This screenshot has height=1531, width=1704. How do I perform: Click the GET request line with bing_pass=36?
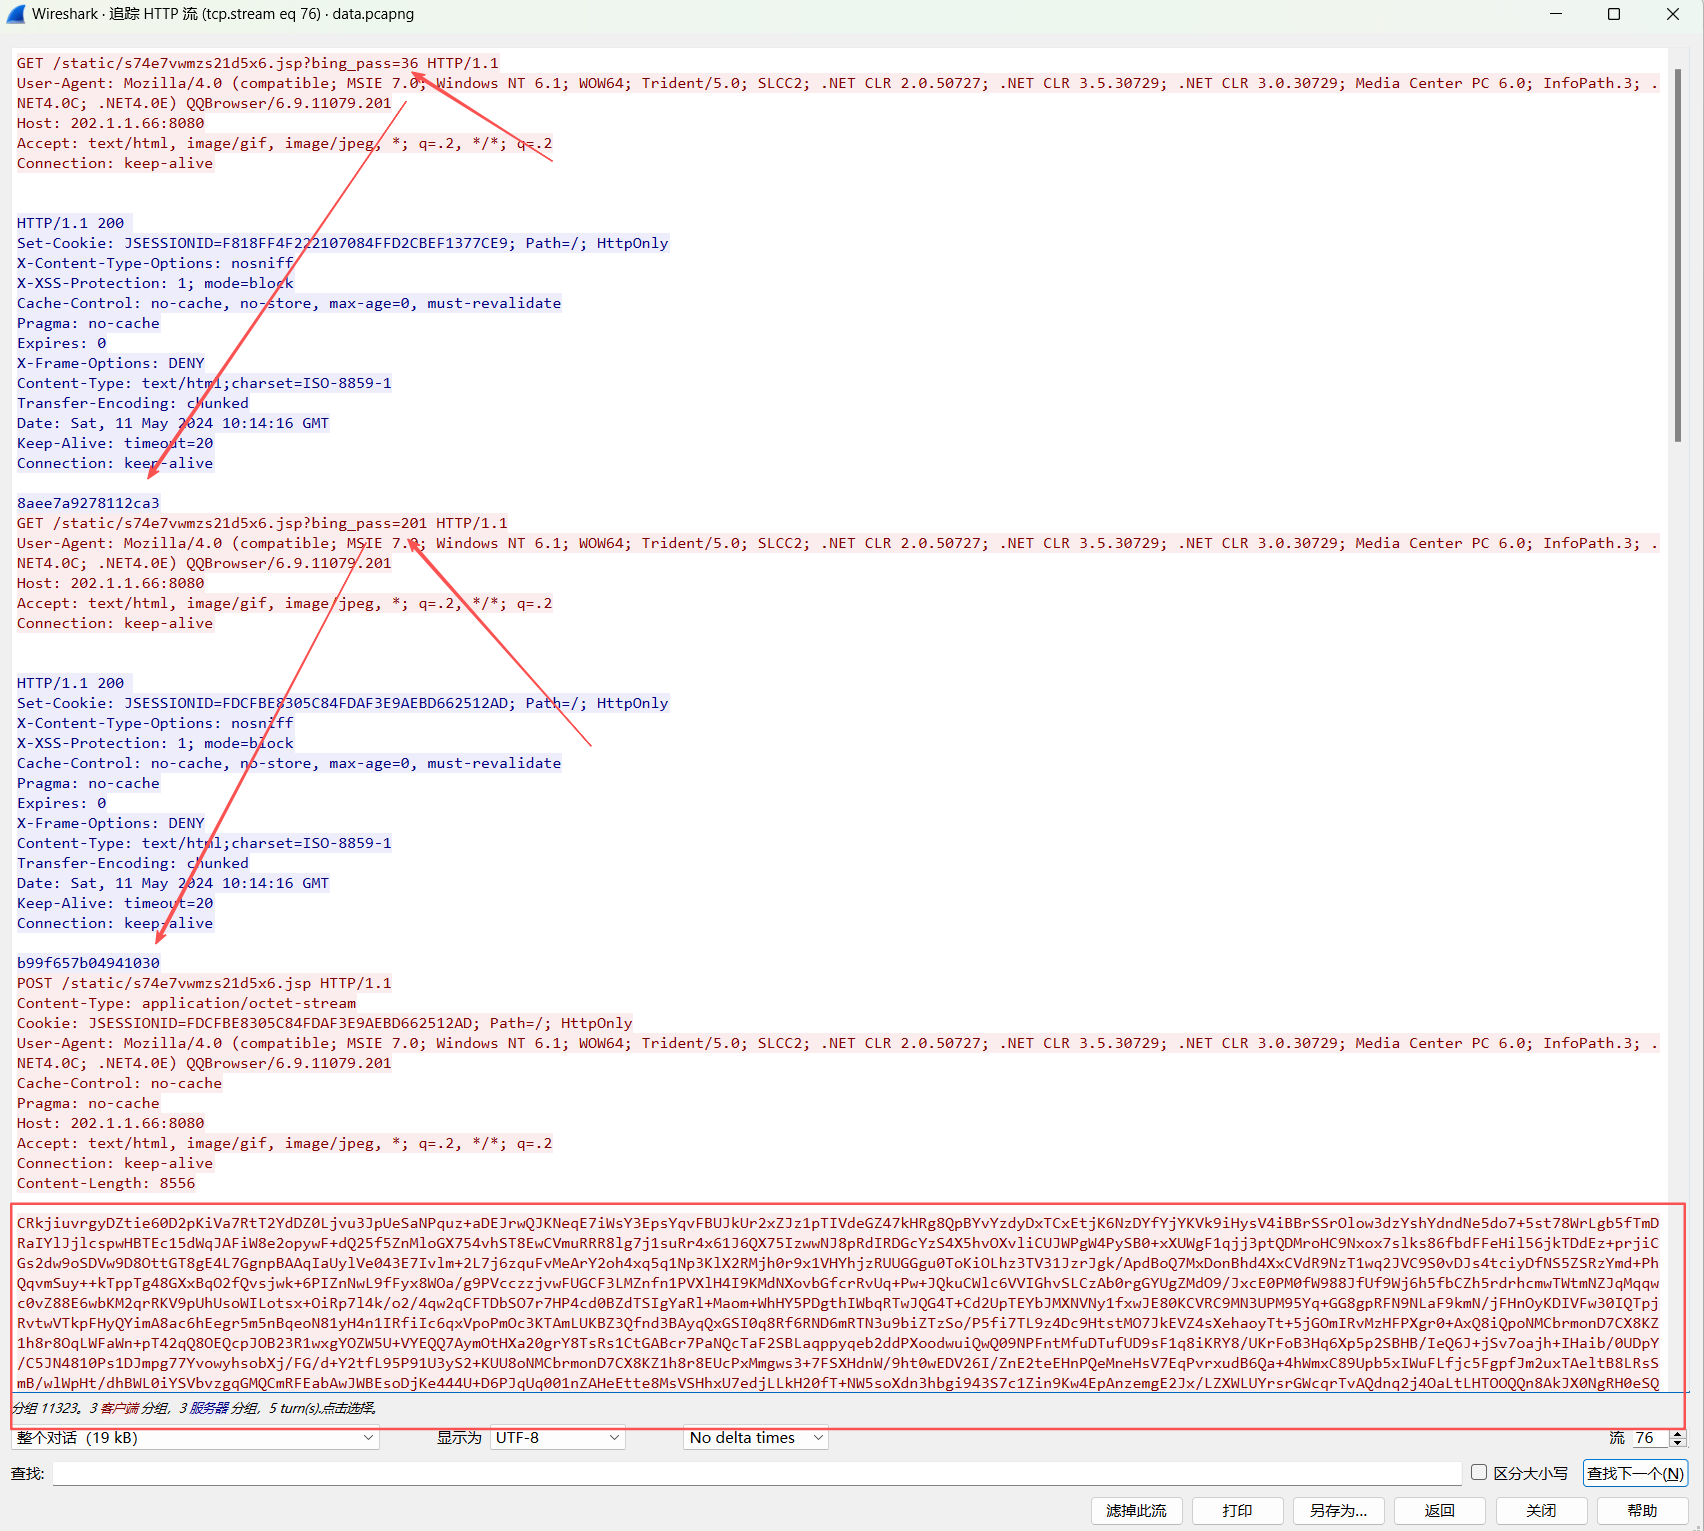[x=257, y=63]
